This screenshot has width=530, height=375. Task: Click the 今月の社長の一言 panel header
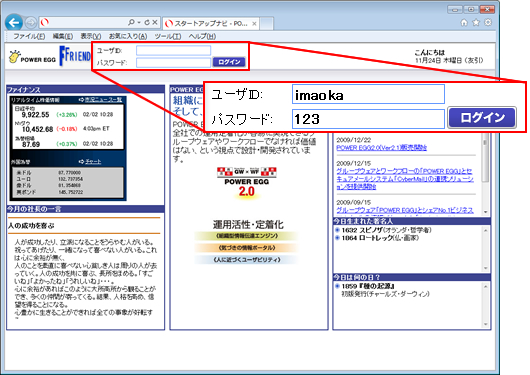click(86, 209)
